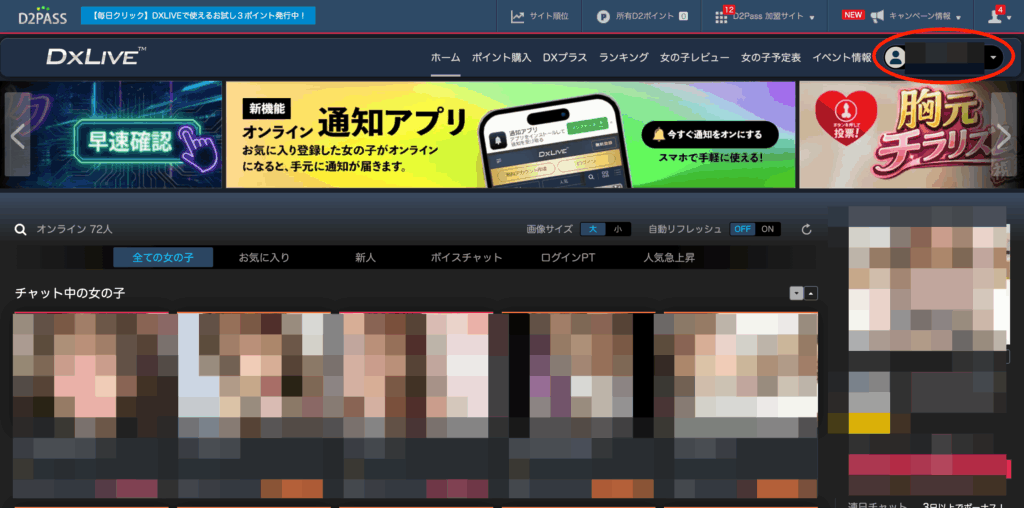Open 女の子レビュー page
Image resolution: width=1024 pixels, height=508 pixels.
695,57
